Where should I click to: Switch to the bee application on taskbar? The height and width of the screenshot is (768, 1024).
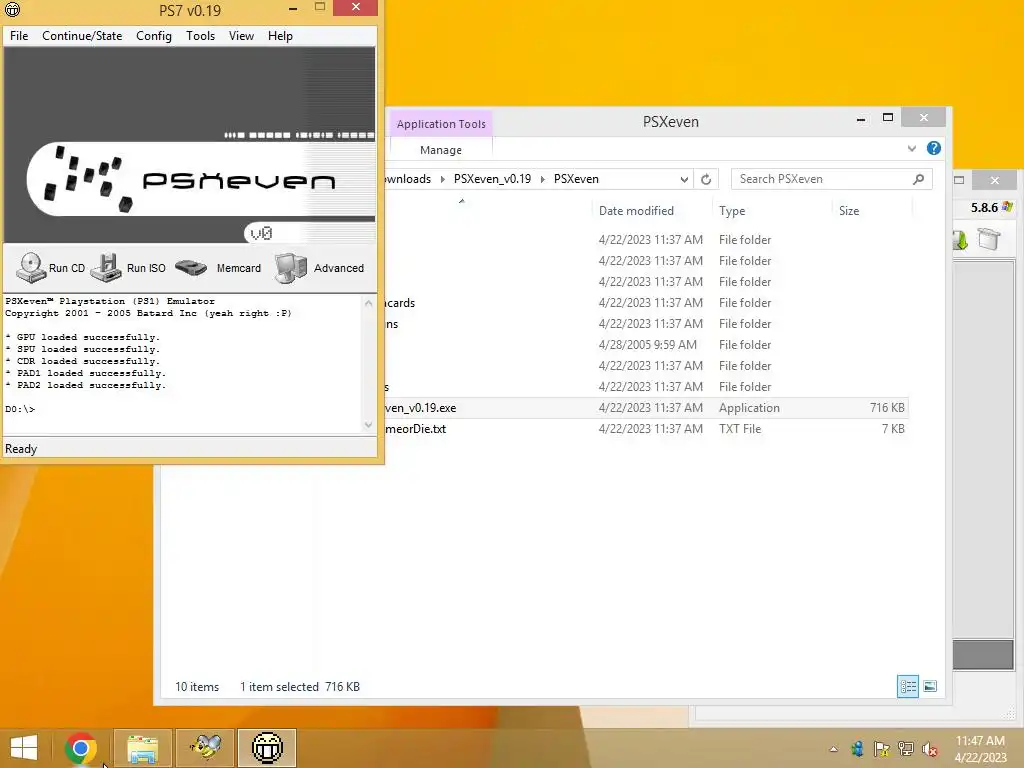[204, 748]
